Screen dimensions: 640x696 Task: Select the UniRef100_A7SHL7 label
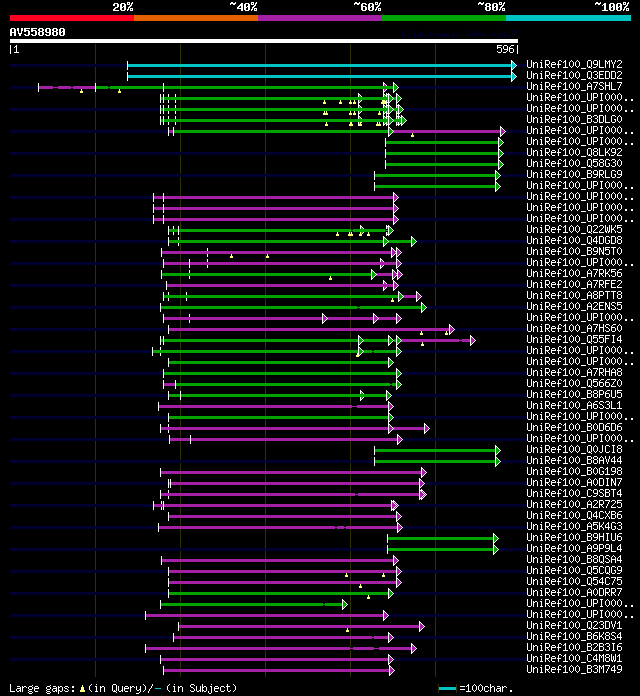574,86
